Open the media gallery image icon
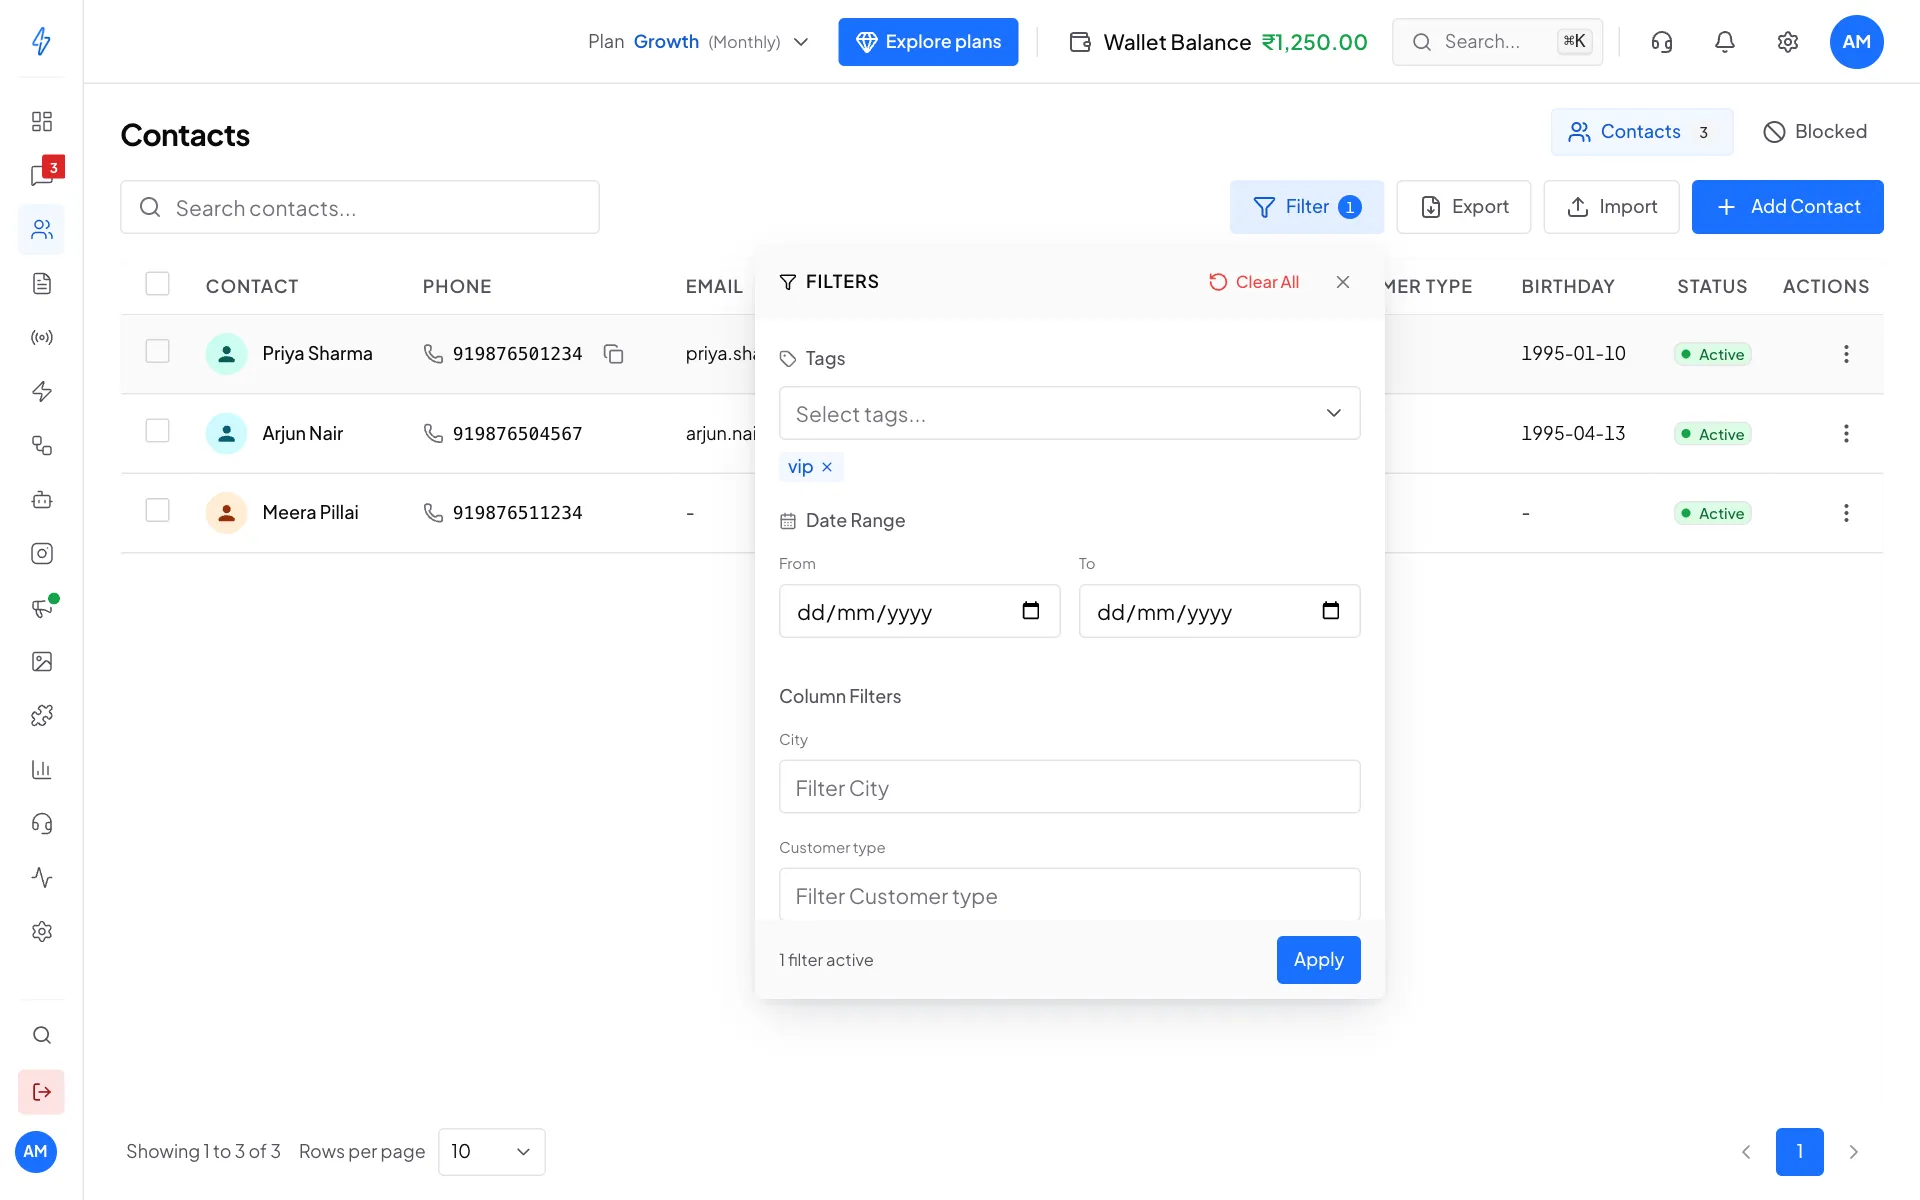The height and width of the screenshot is (1200, 1920). (41, 661)
